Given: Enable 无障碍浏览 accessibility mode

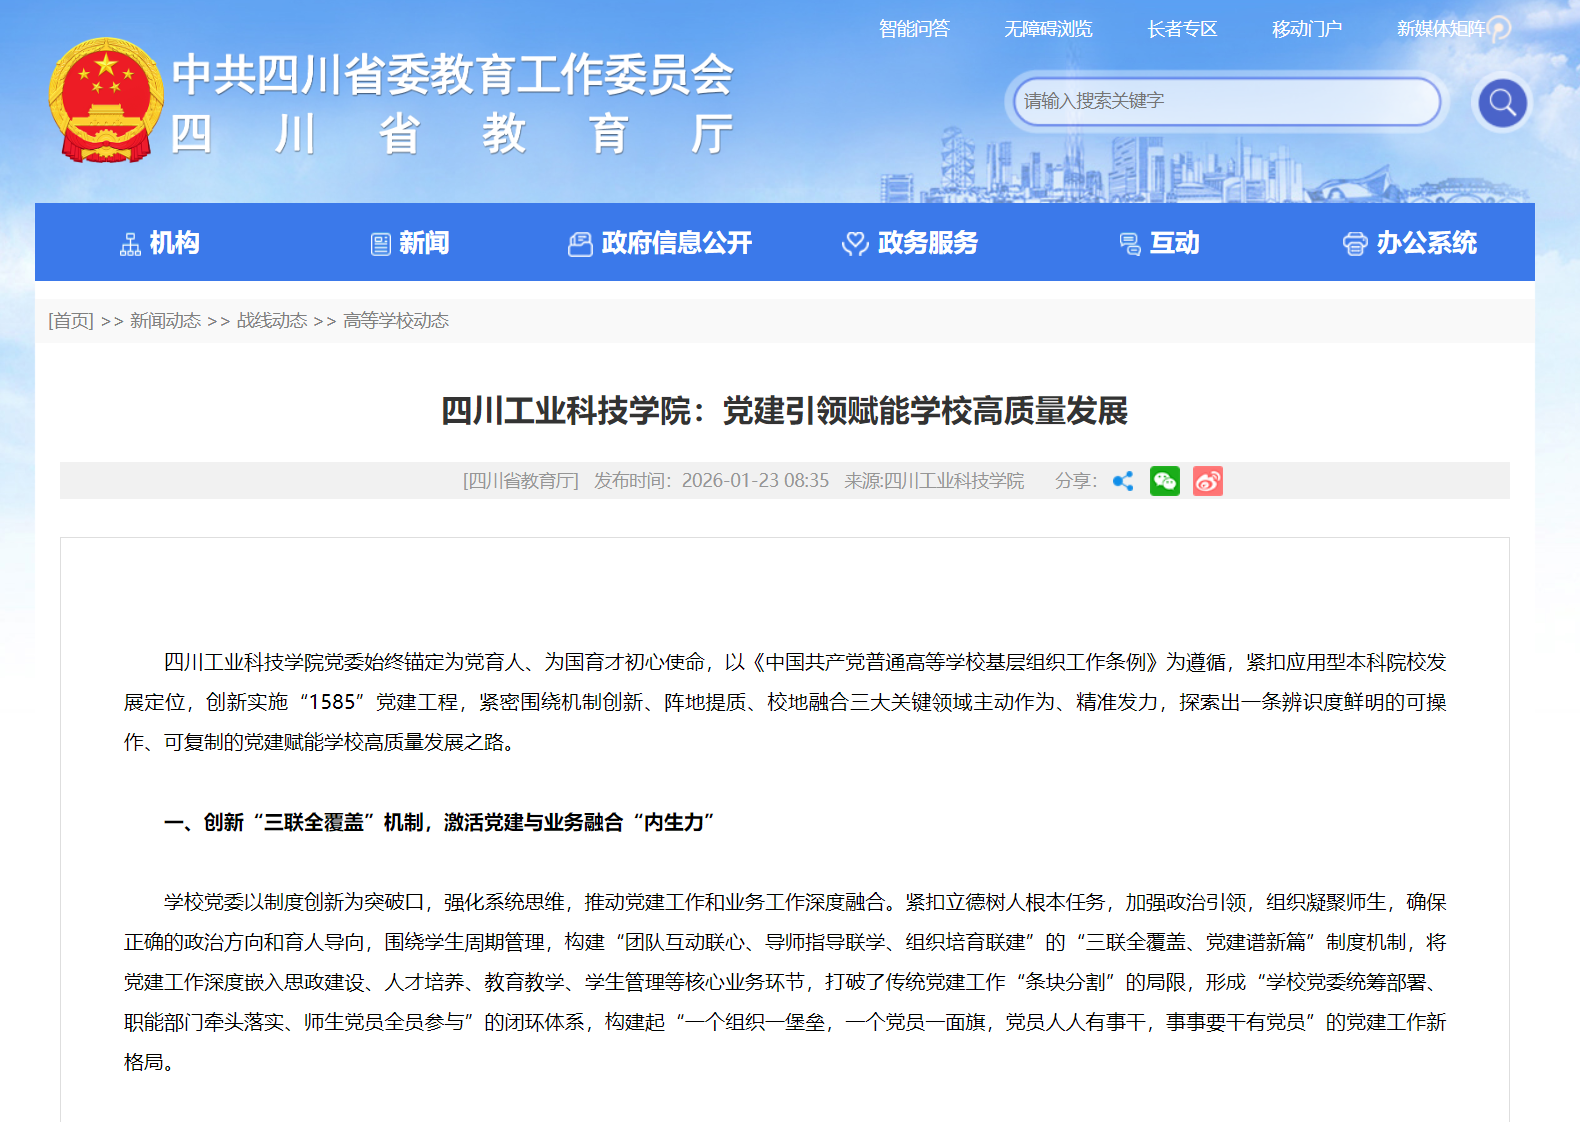Looking at the screenshot, I should 1048,29.
